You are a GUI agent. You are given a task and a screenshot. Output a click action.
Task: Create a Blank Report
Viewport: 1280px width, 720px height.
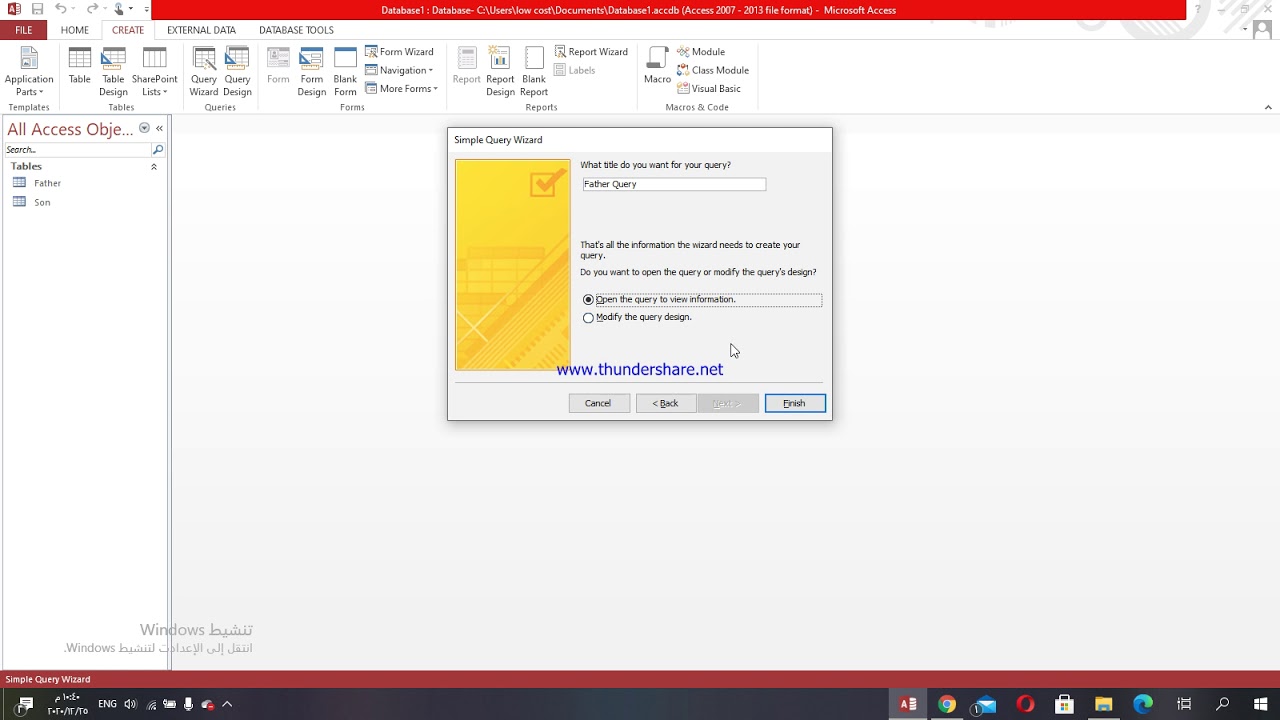(534, 72)
